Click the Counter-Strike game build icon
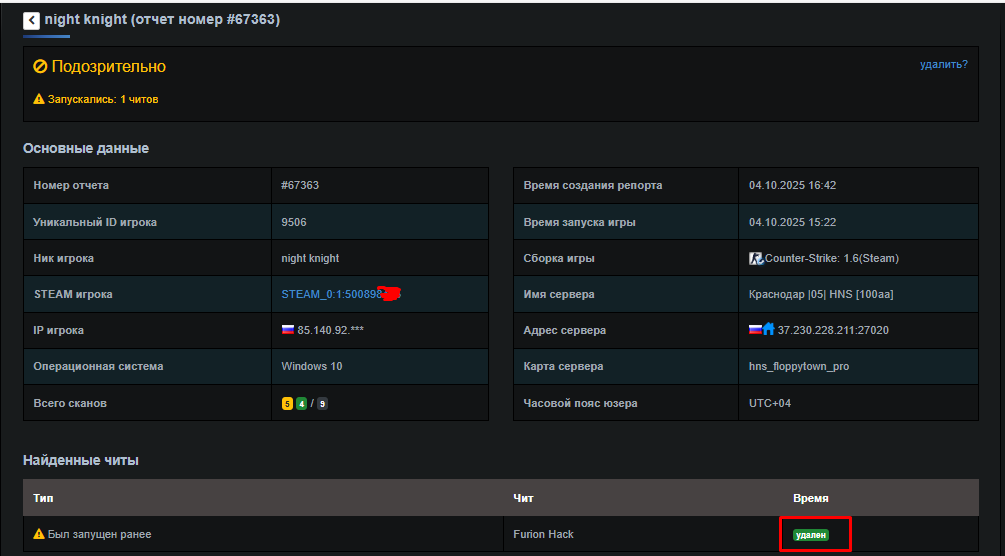Image resolution: width=1005 pixels, height=556 pixels. coord(756,258)
